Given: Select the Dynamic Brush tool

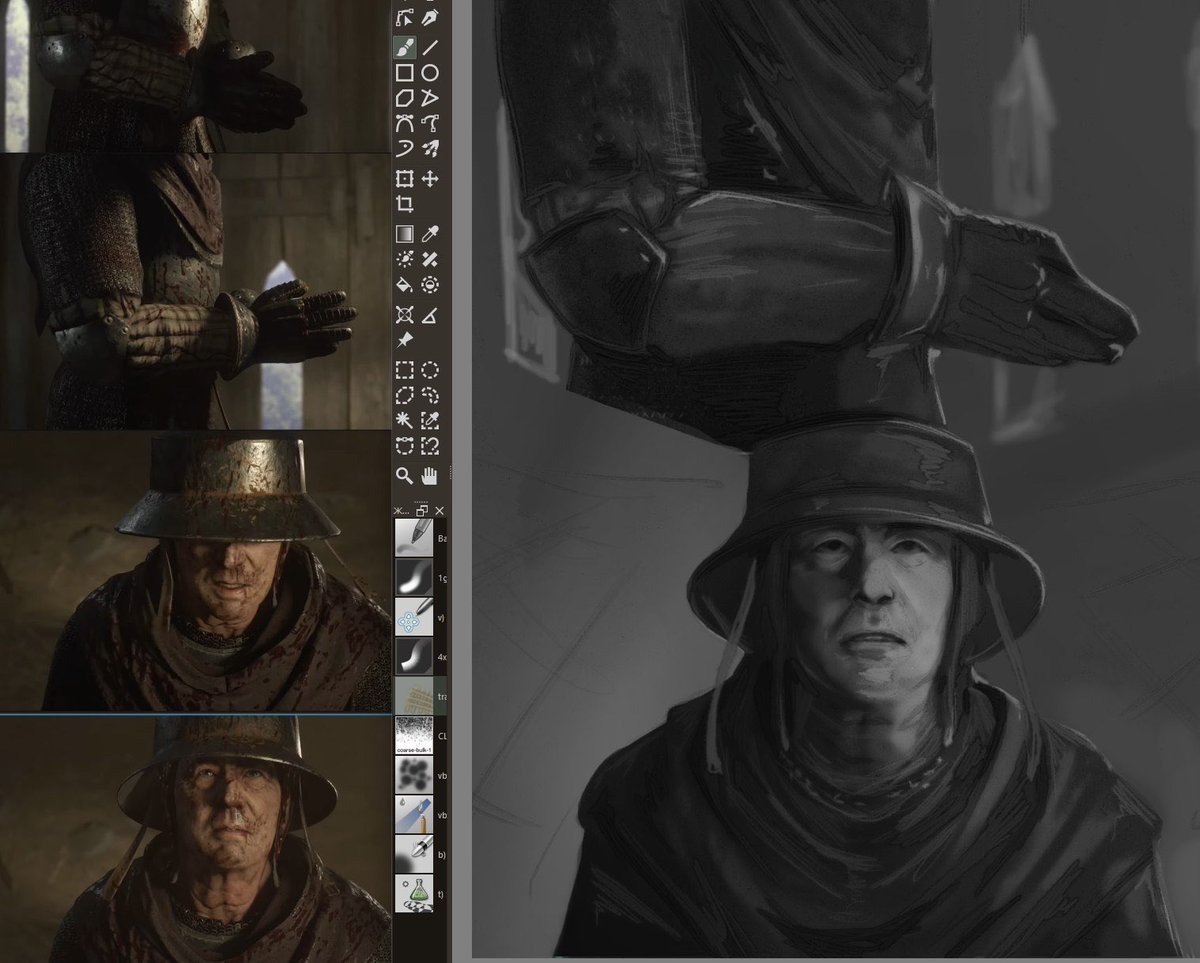Looking at the screenshot, I should click(405, 149).
